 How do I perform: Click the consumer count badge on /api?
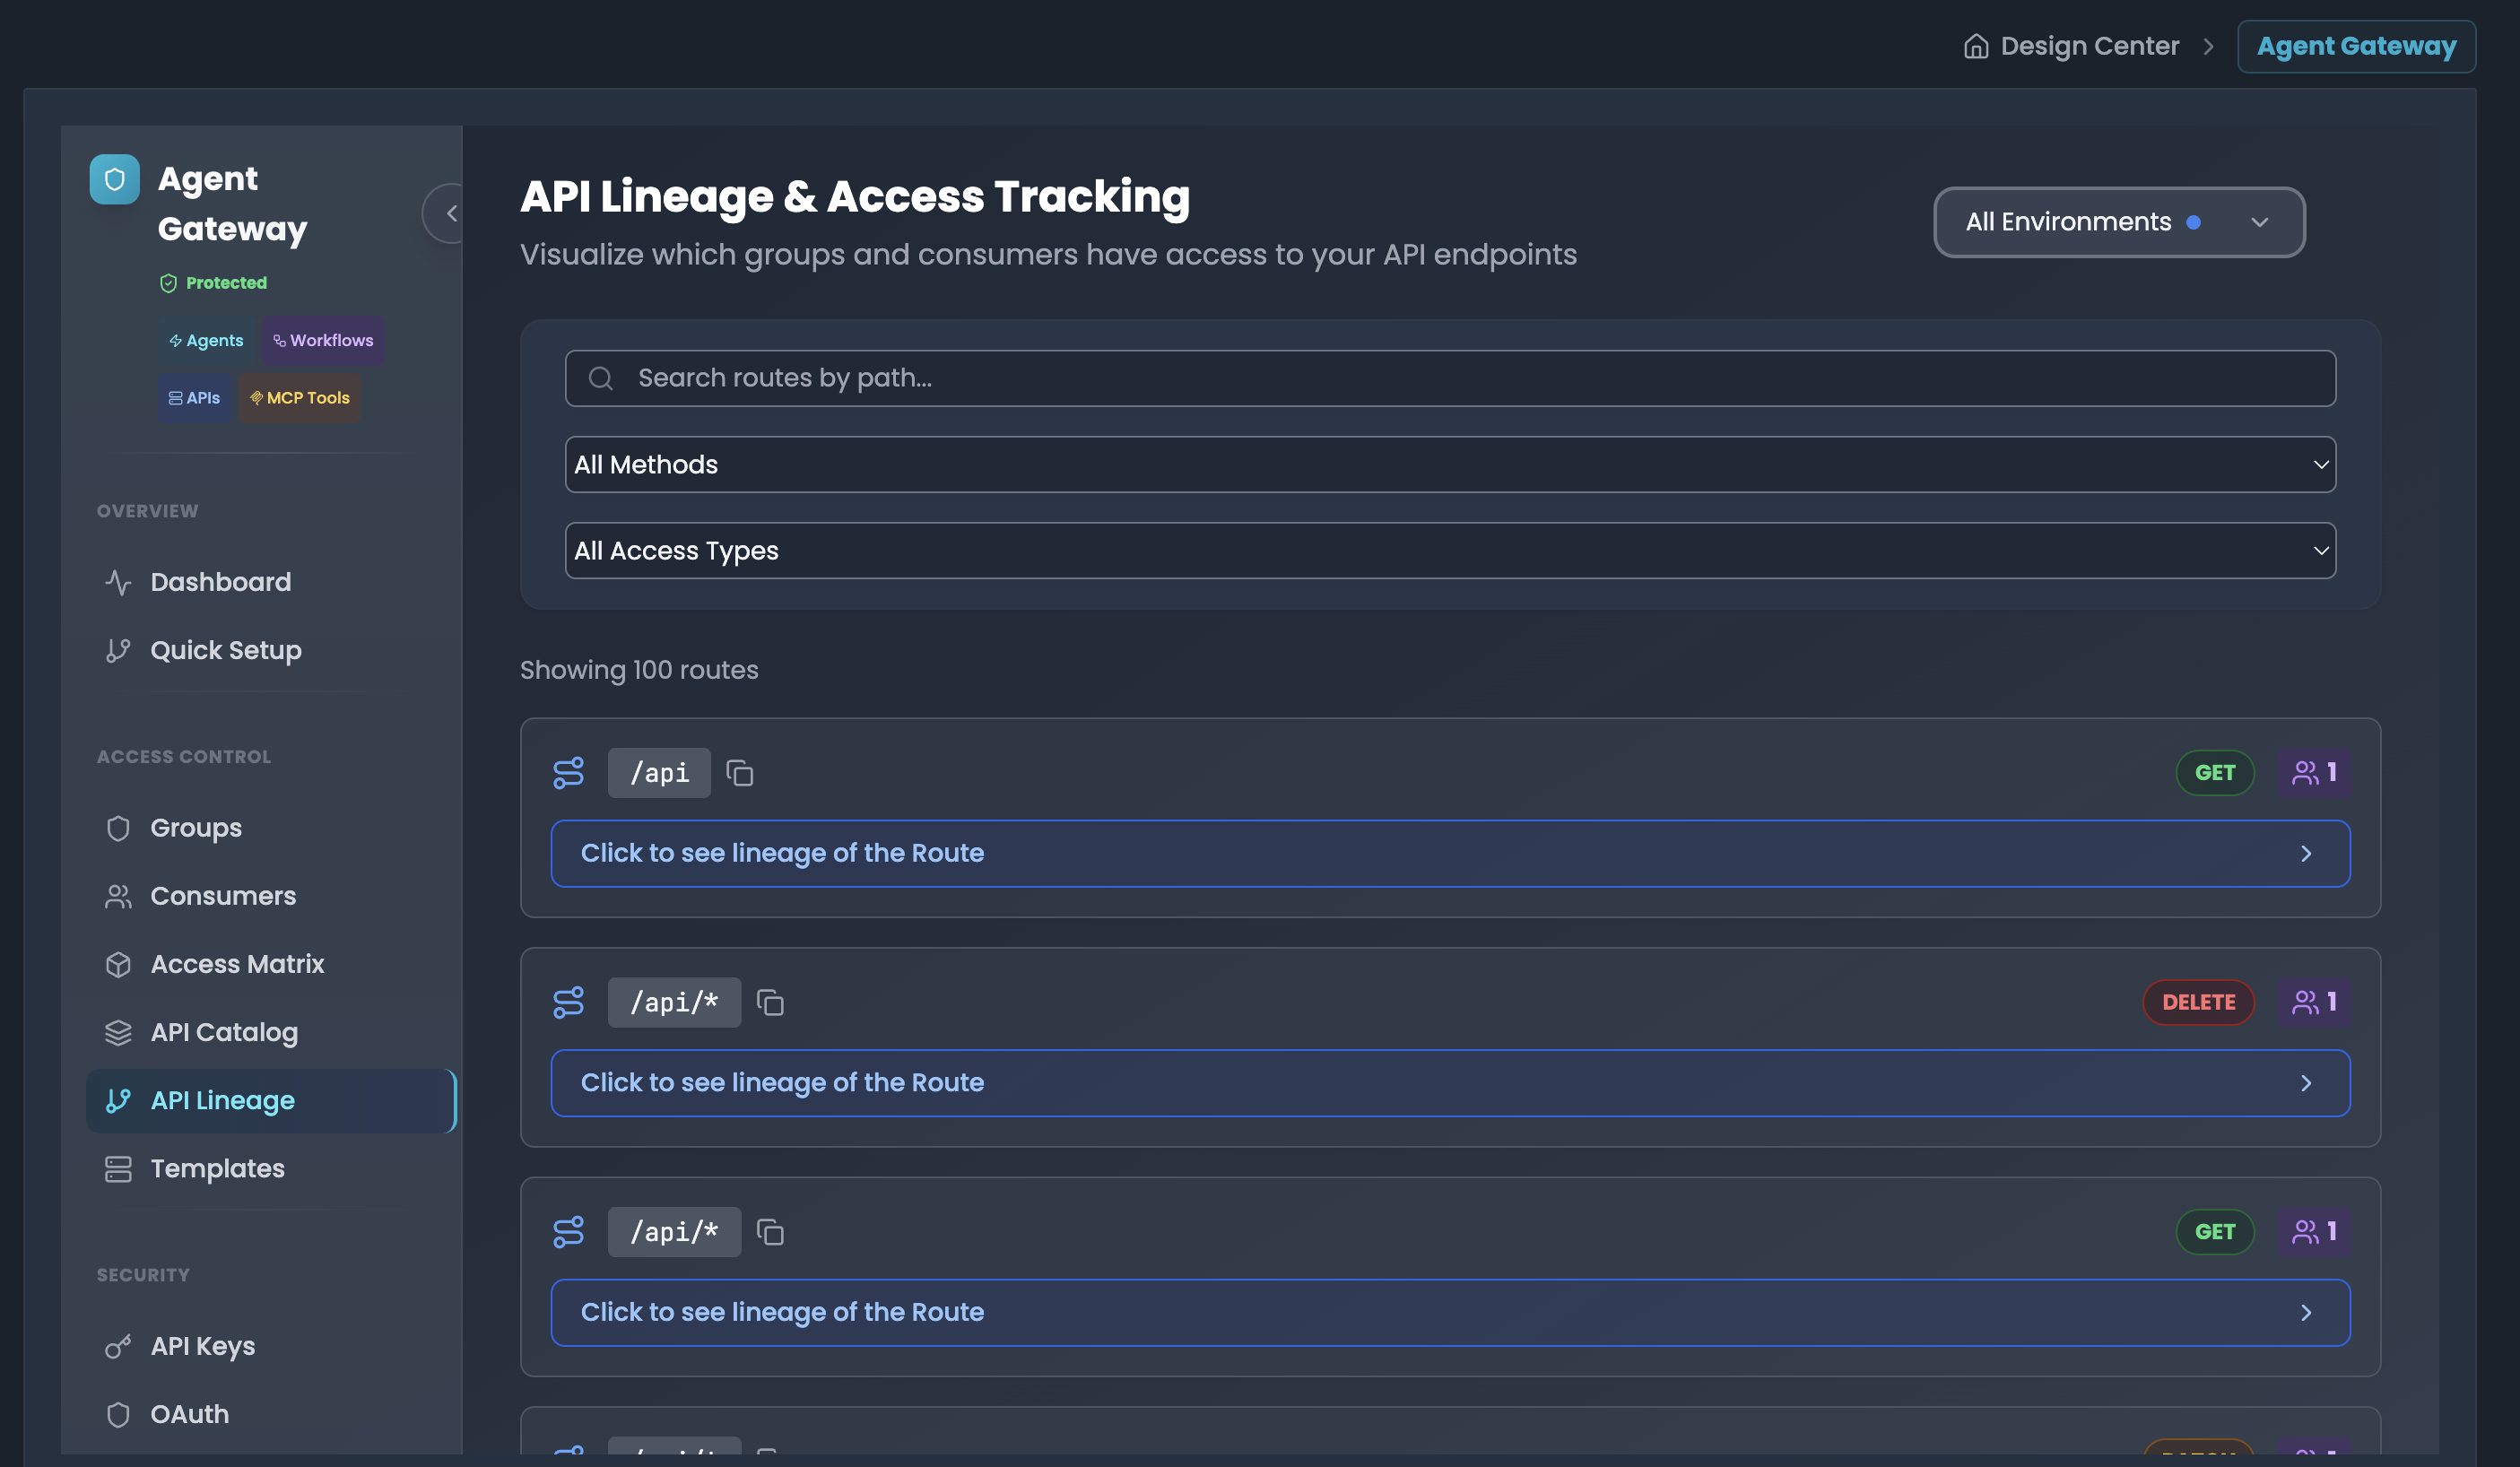(2314, 772)
